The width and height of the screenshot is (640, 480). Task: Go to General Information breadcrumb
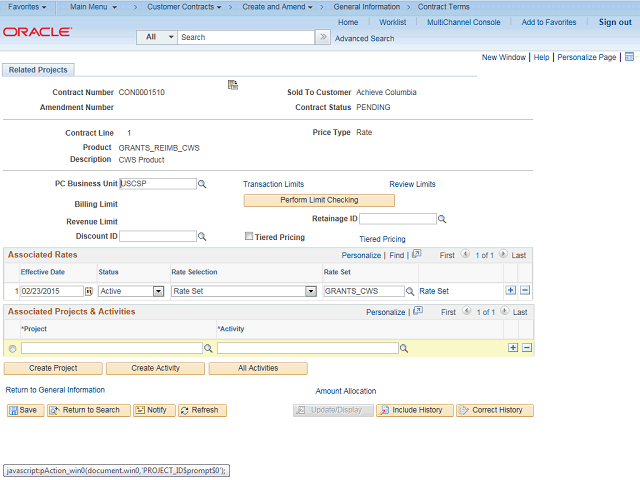(367, 7)
